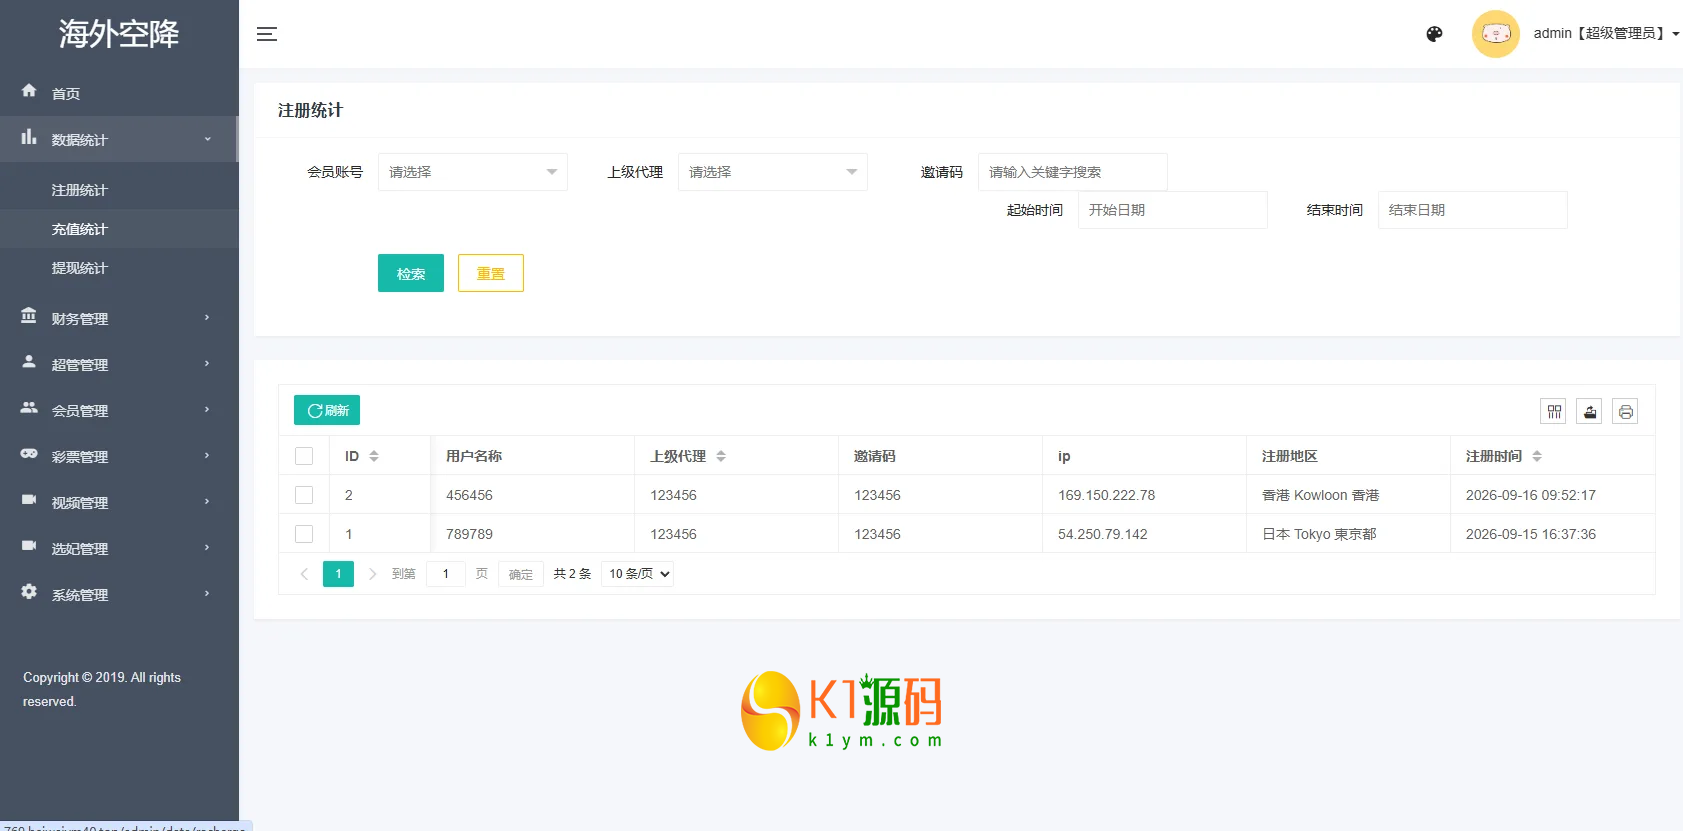Check the row for user 789789
1683x831 pixels.
304,534
